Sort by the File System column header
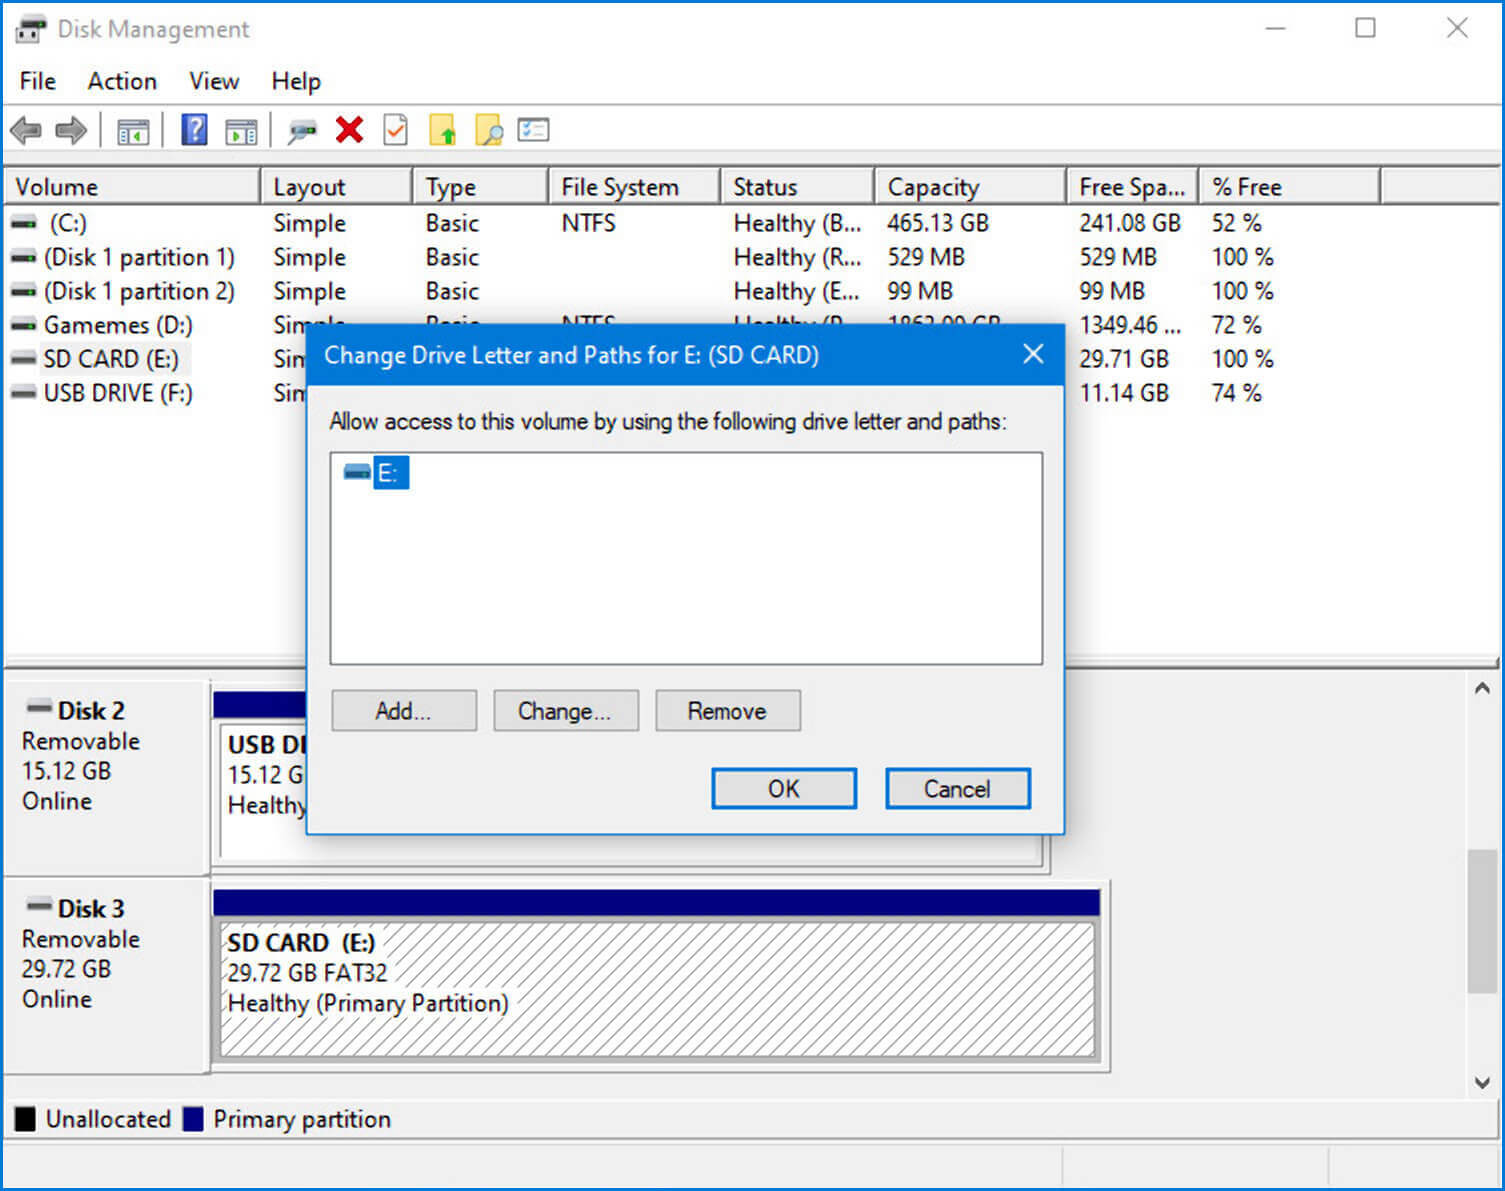Screen dimensions: 1505x1191 635,187
